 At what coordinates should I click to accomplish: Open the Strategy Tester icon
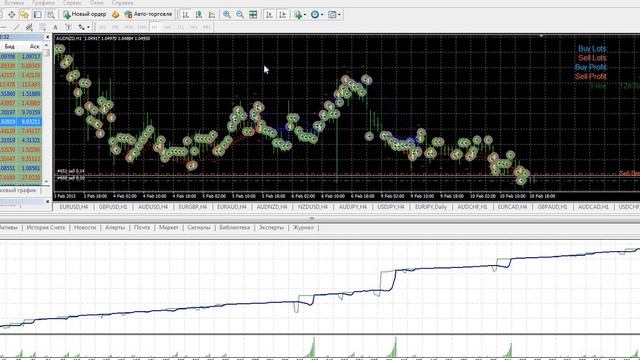[x=51, y=15]
